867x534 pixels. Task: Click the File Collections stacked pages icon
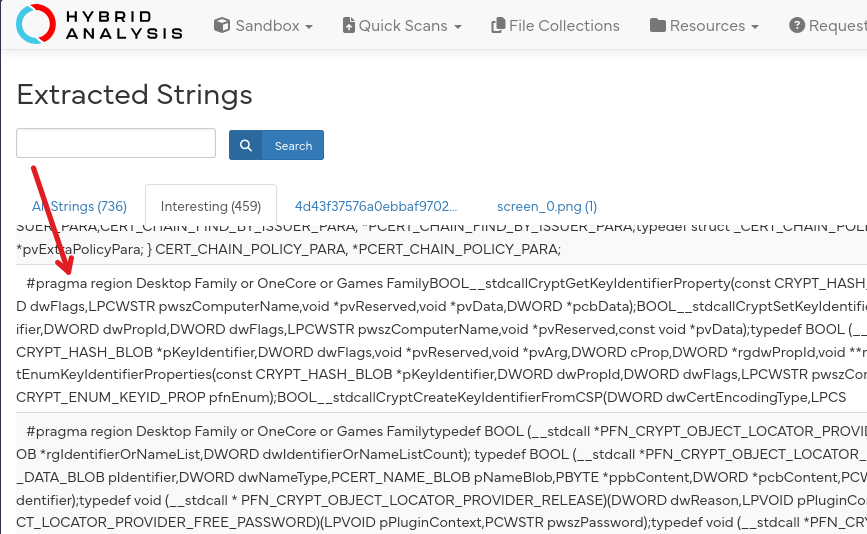click(497, 26)
